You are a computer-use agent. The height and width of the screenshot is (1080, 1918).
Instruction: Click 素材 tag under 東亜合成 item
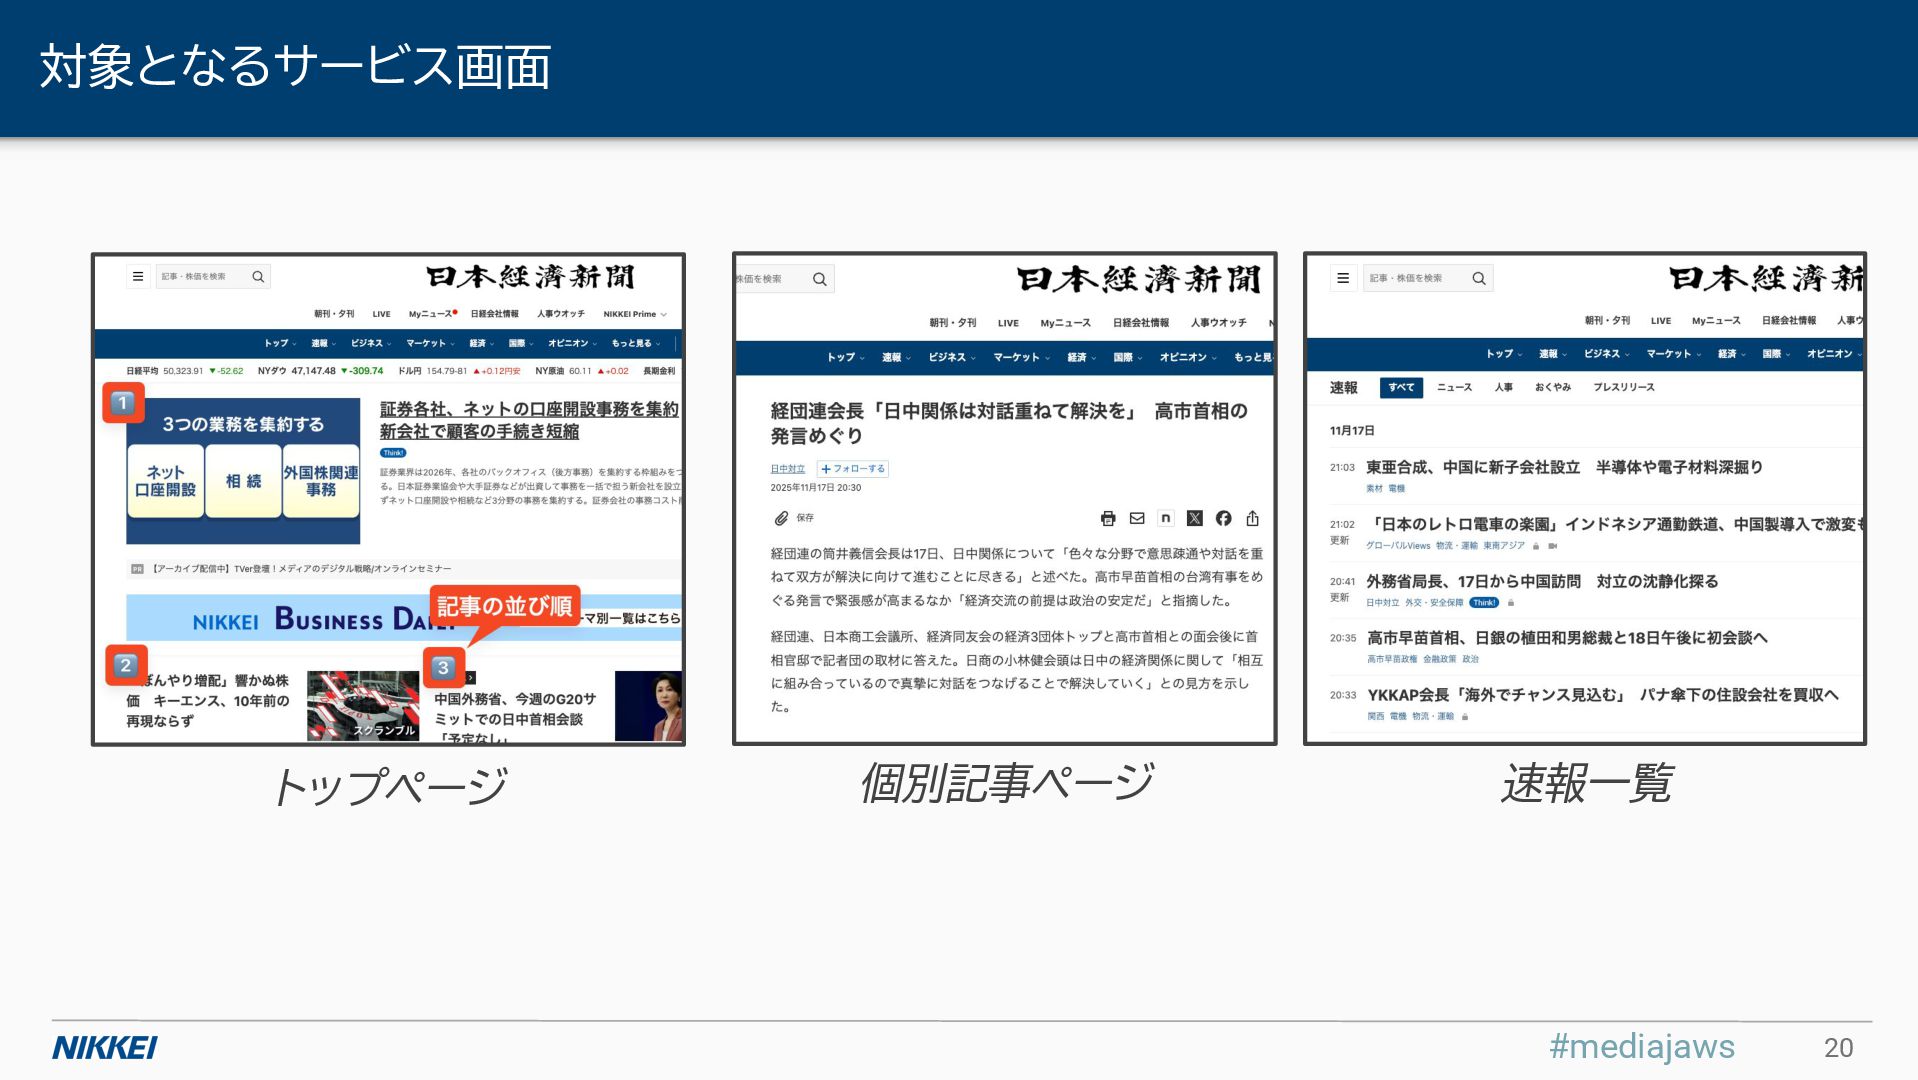[1374, 489]
